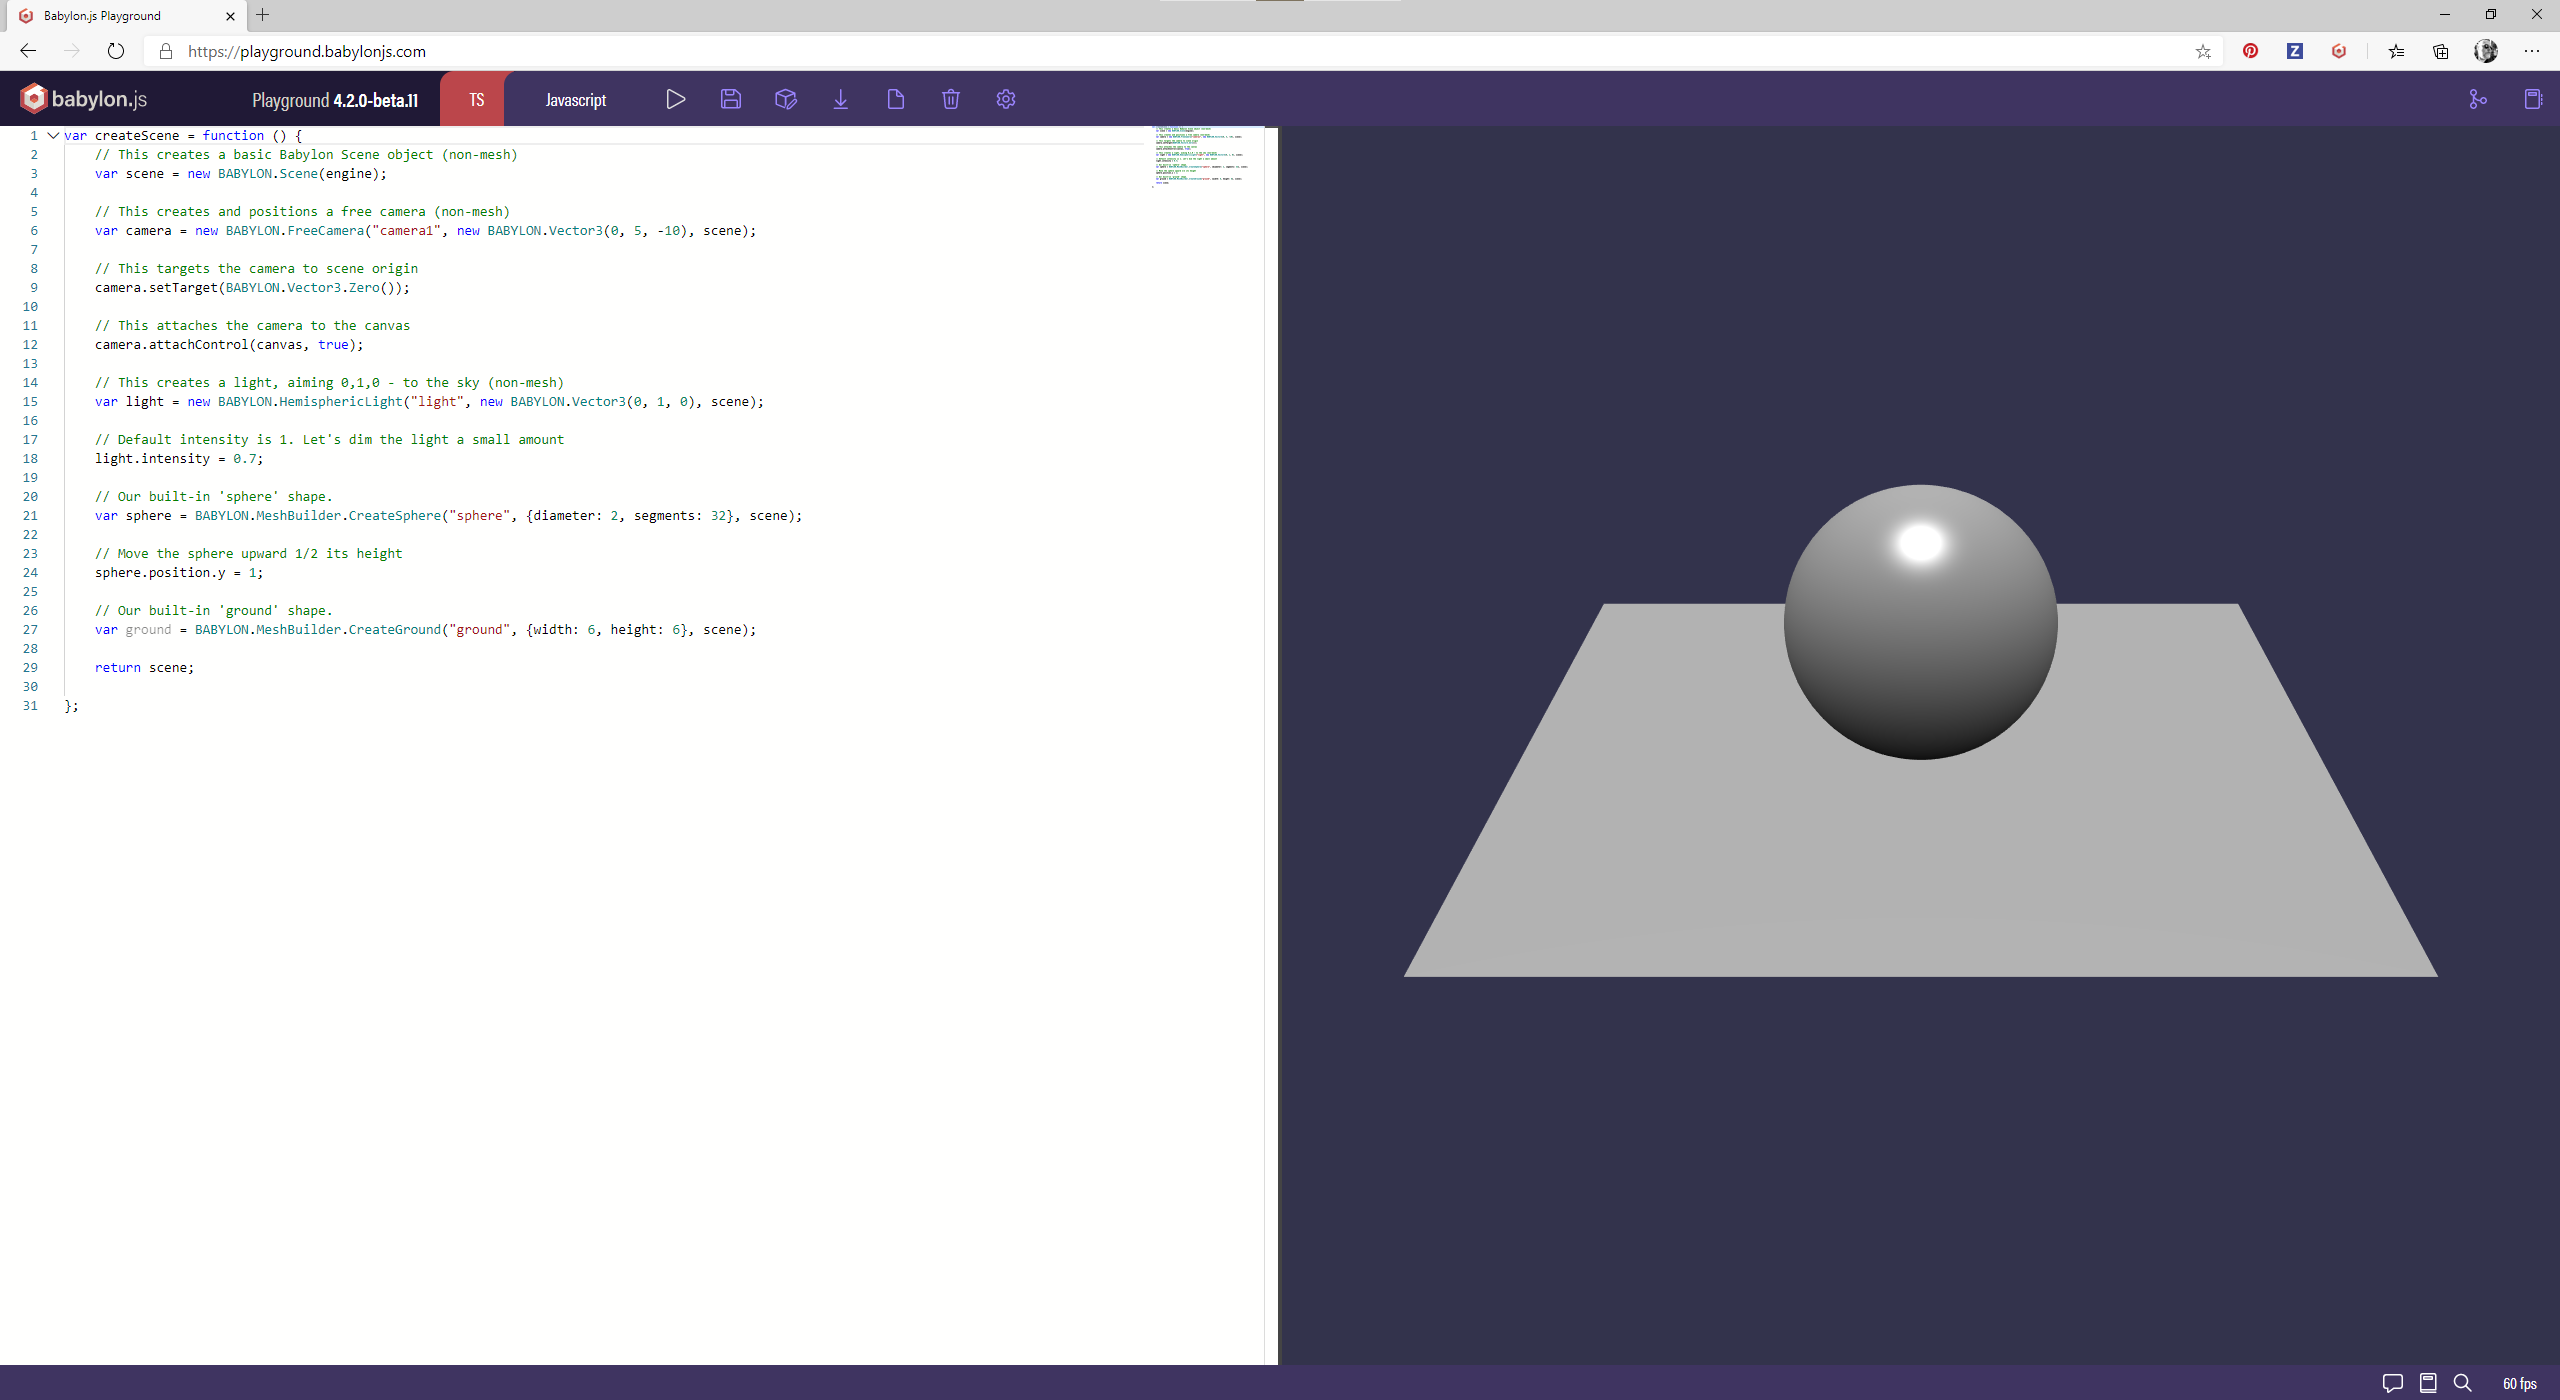Open the Babylon.js Inspector
This screenshot has width=2560, height=1400.
pyautogui.click(x=786, y=99)
